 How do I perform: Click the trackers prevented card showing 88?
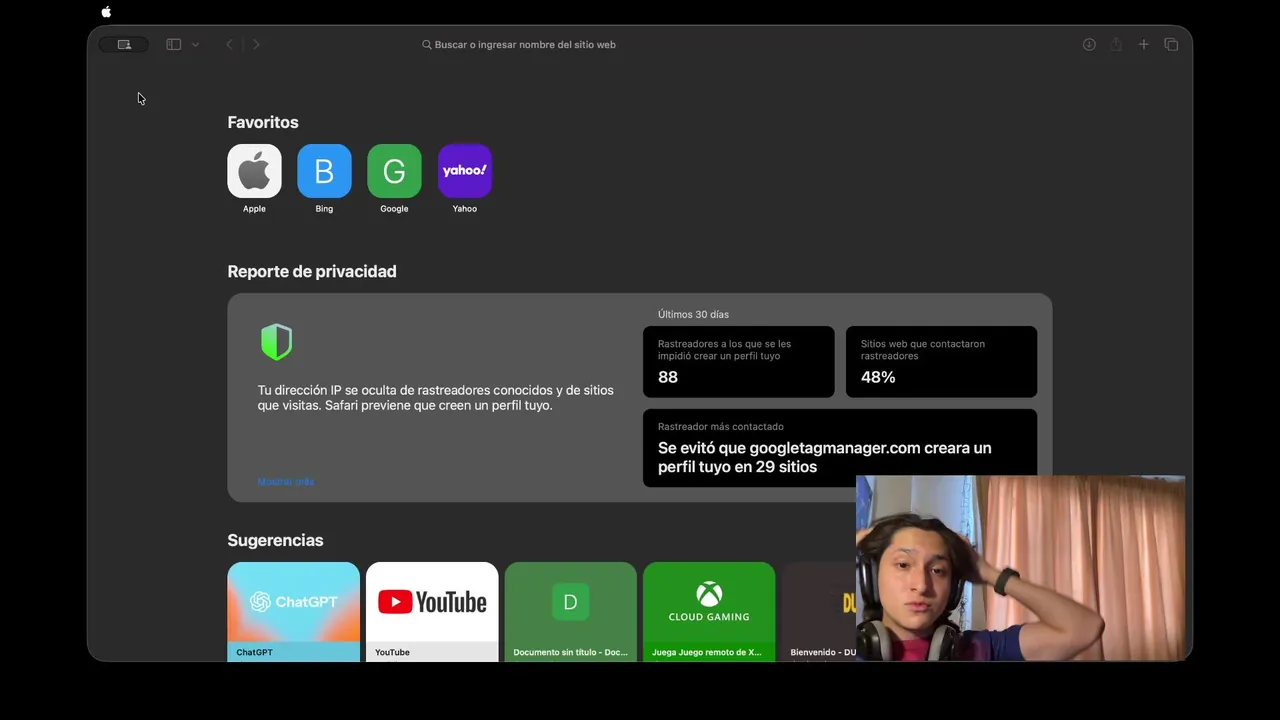[x=739, y=362]
